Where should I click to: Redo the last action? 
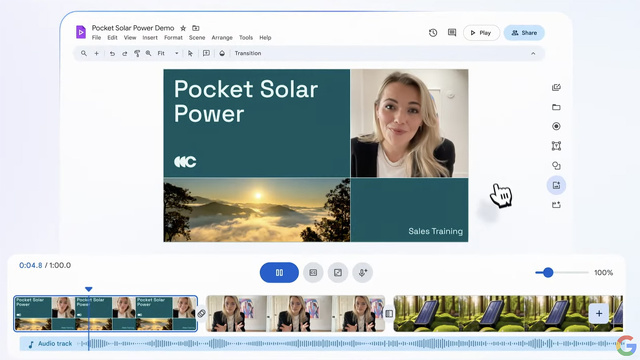tap(124, 53)
